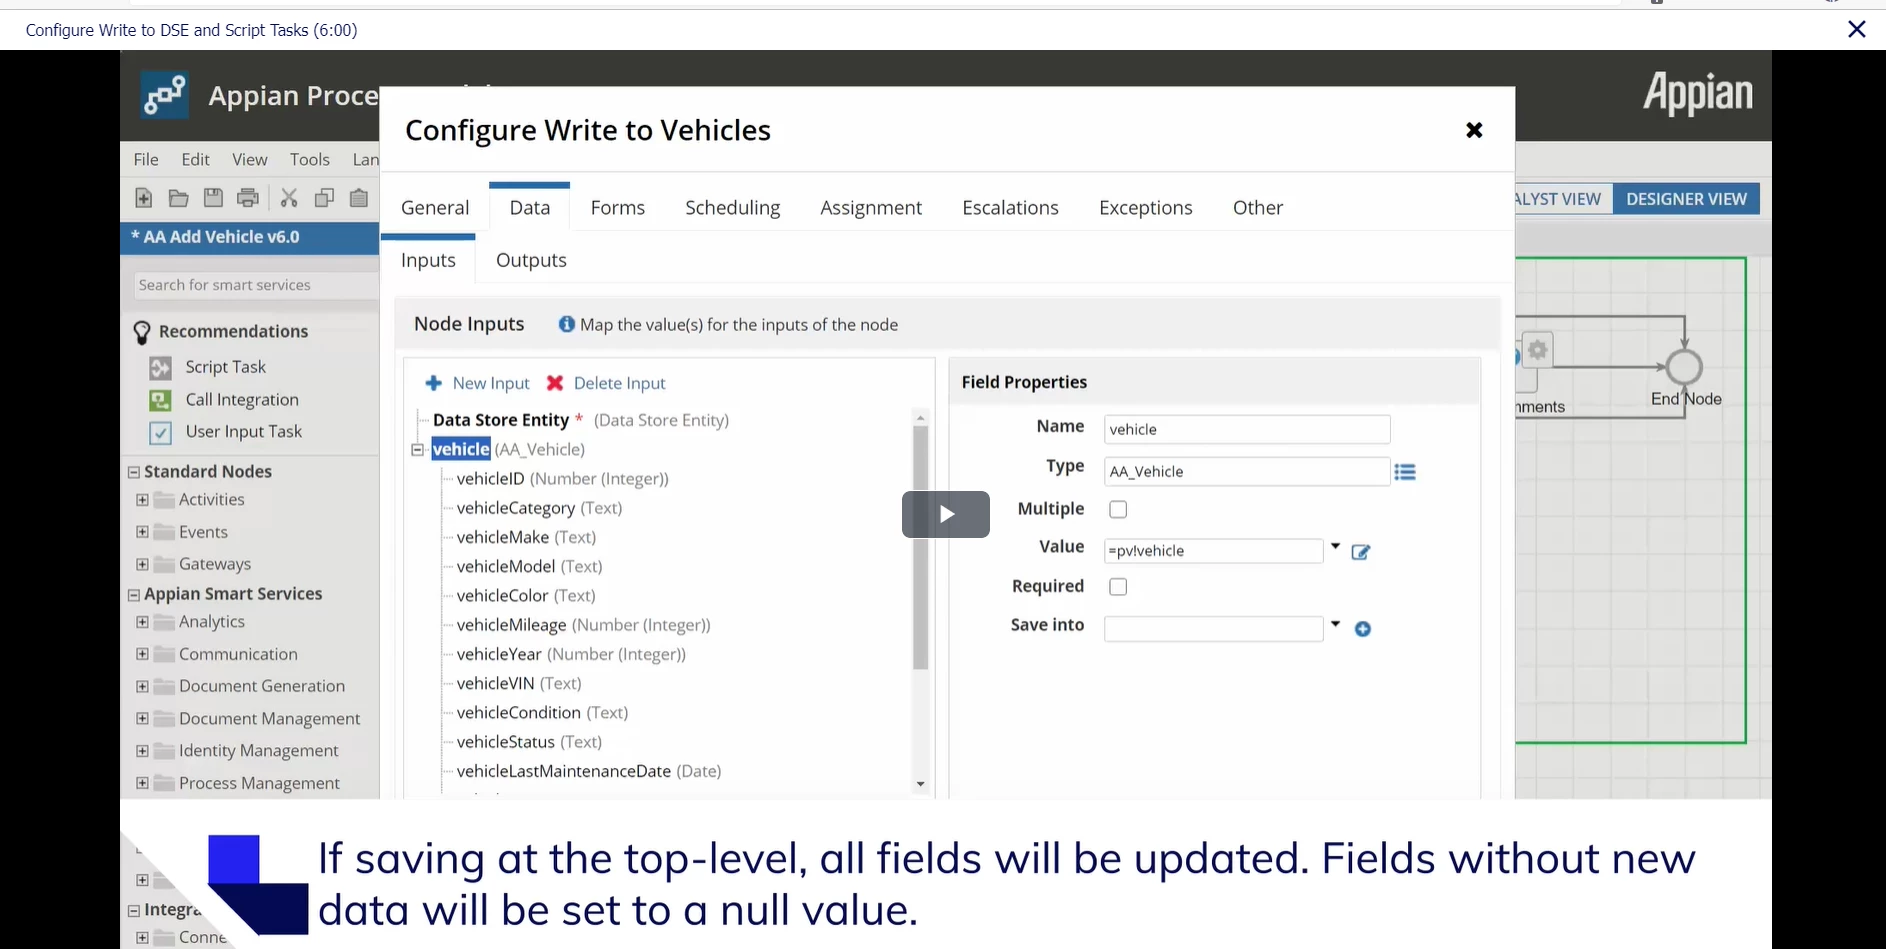
Task: Switch to the Other tab
Action: click(x=1258, y=208)
